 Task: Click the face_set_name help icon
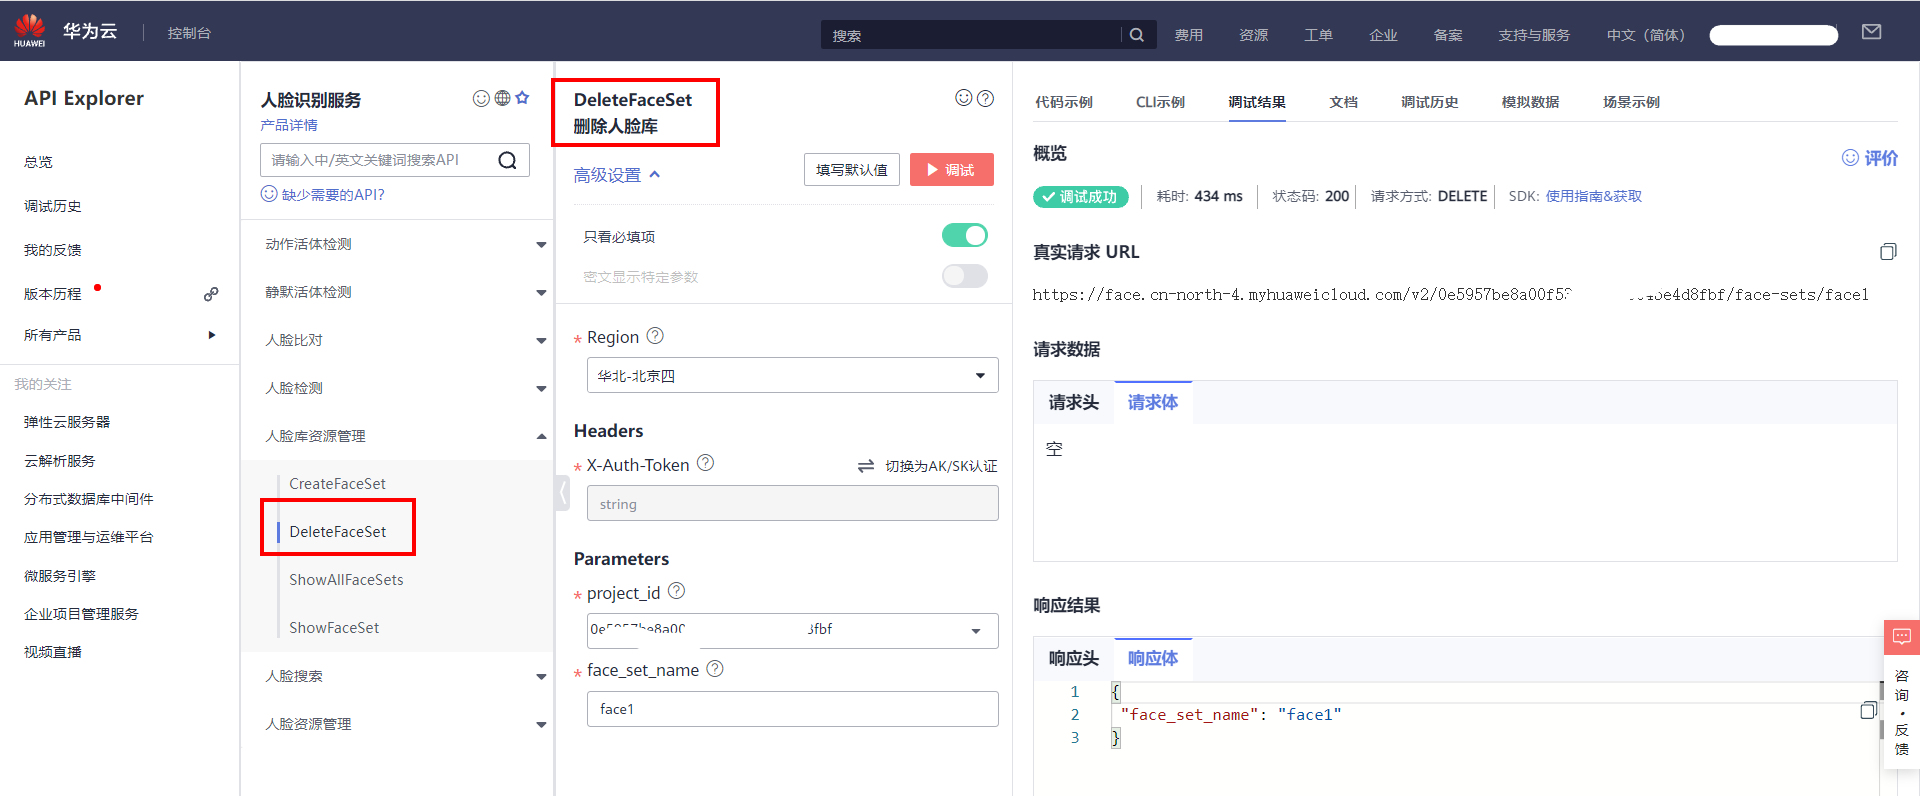(715, 669)
